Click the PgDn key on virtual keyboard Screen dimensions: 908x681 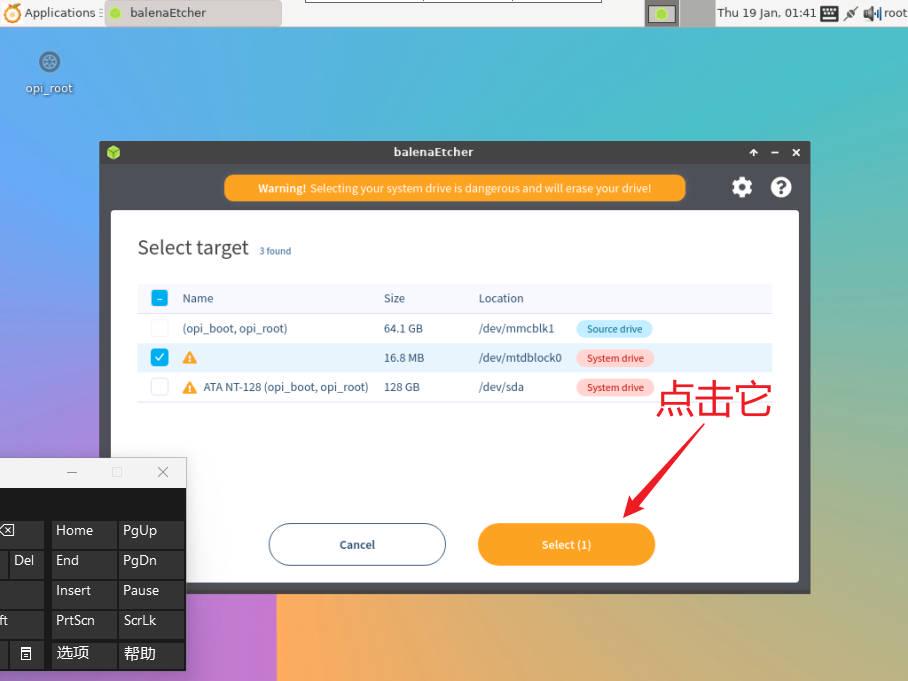(151, 565)
